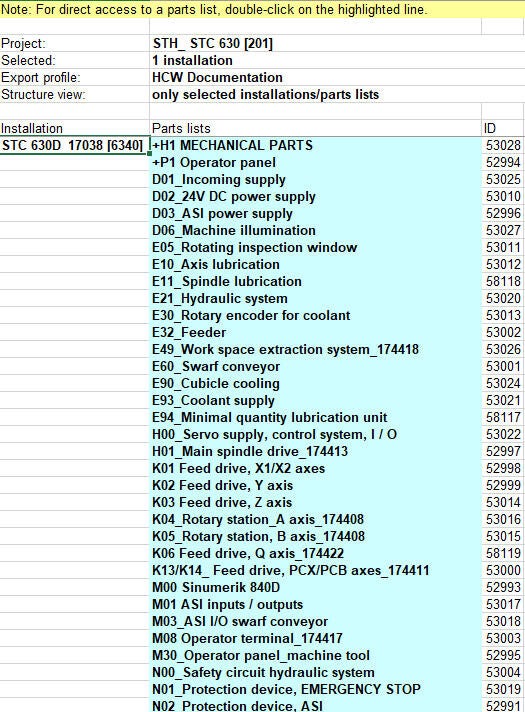Click the ID cell 58118
Viewport: 525px width, 712px height.
[503, 282]
